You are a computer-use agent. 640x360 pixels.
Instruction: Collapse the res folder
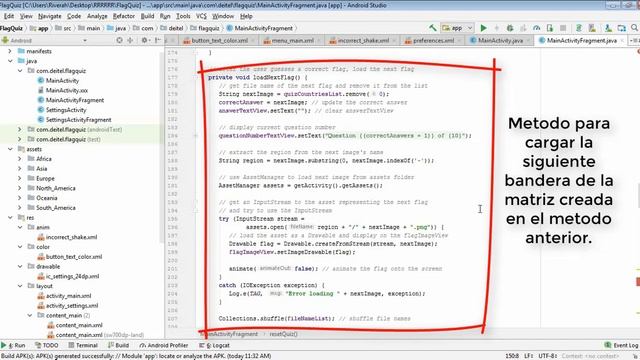[10, 218]
